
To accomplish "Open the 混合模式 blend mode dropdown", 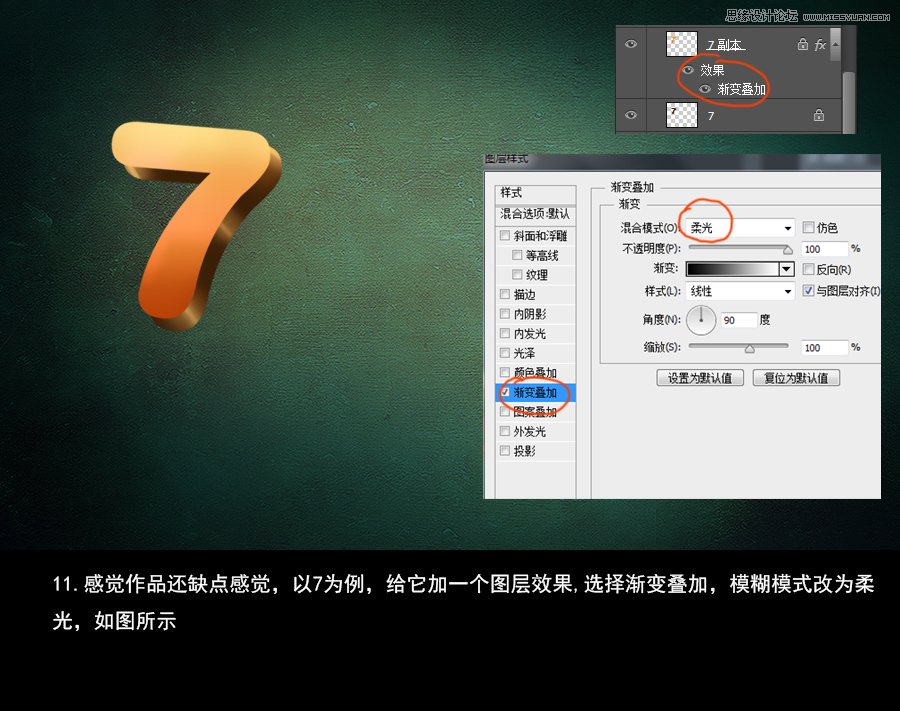I will click(740, 228).
